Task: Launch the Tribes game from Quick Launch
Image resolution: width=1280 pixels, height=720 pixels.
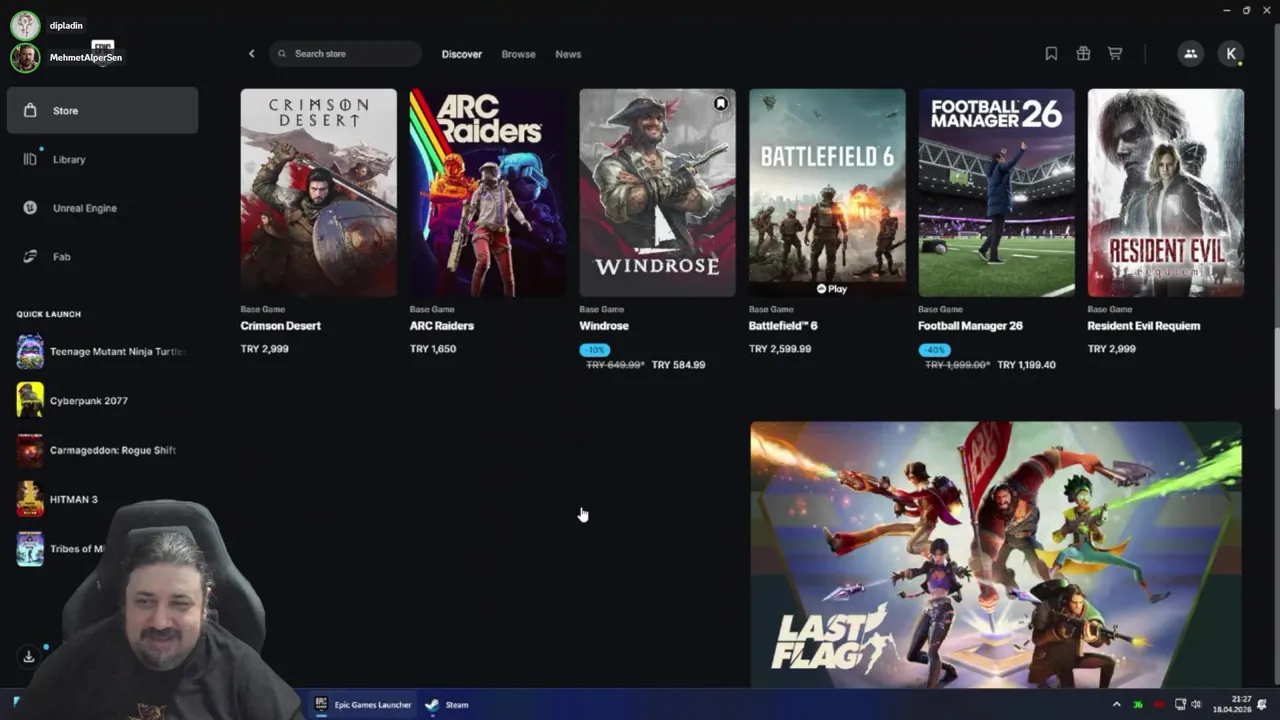Action: 60,549
